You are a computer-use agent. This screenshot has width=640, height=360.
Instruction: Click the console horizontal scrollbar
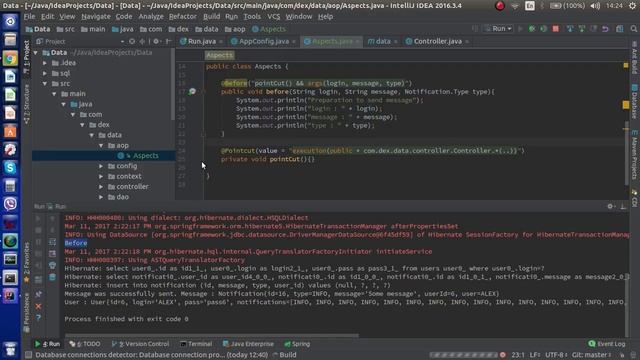[x=211, y=336]
